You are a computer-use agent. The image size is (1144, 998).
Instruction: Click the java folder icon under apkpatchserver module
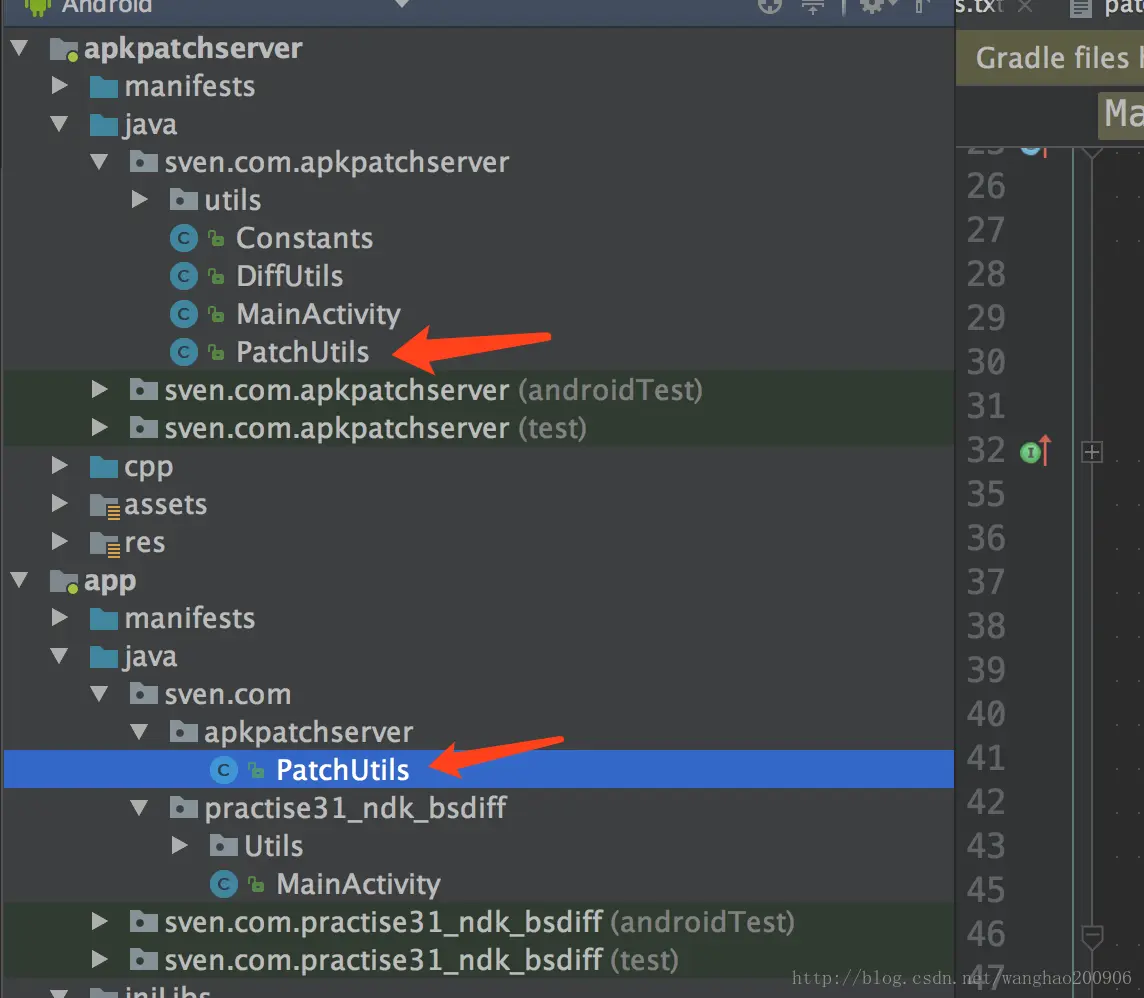104,125
